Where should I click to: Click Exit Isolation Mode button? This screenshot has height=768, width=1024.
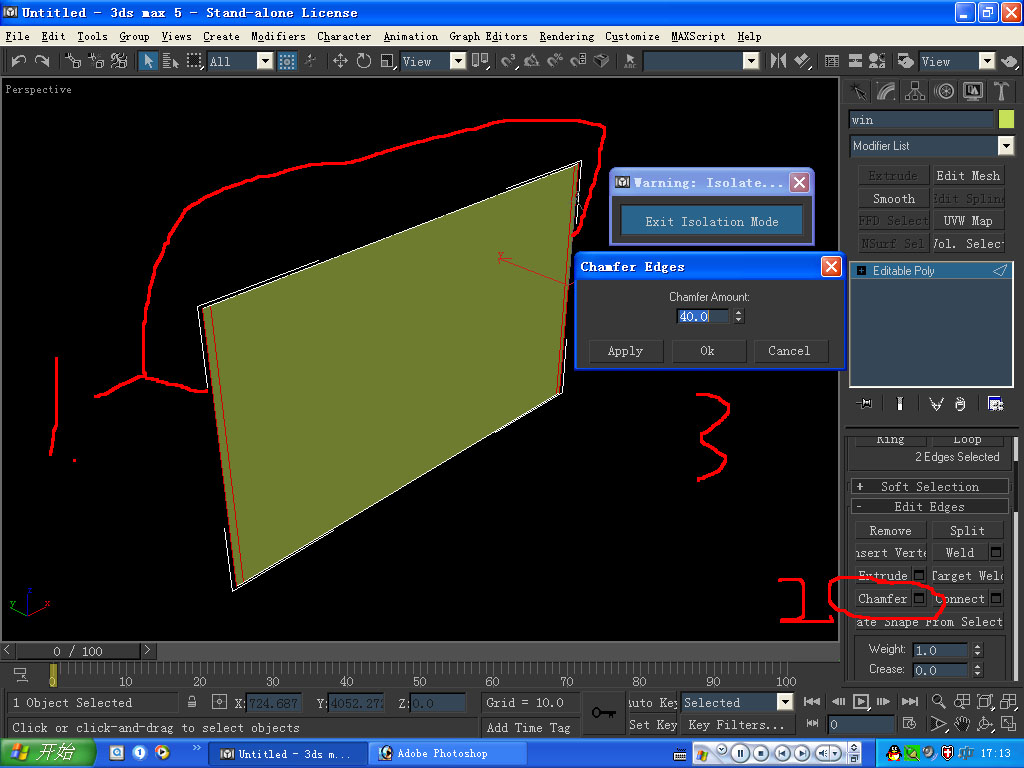point(712,221)
